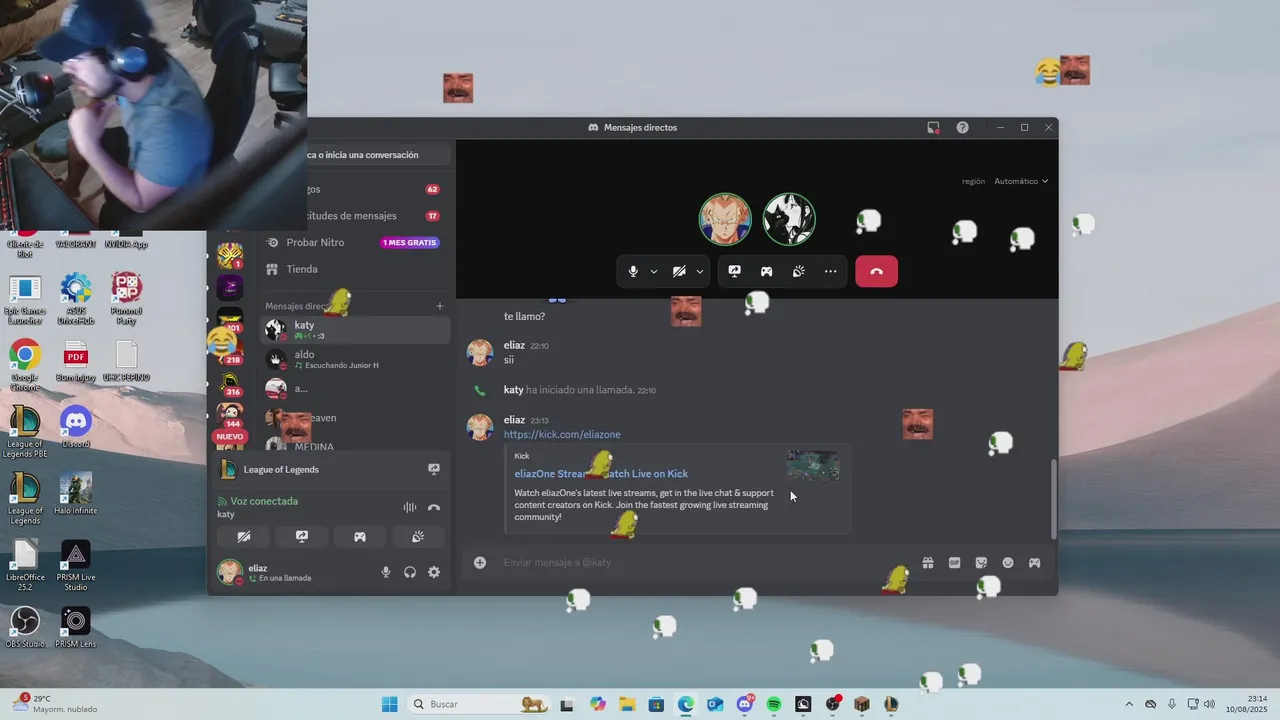1280x720 pixels.
Task: Start an activity from the voice panel
Action: tap(360, 537)
